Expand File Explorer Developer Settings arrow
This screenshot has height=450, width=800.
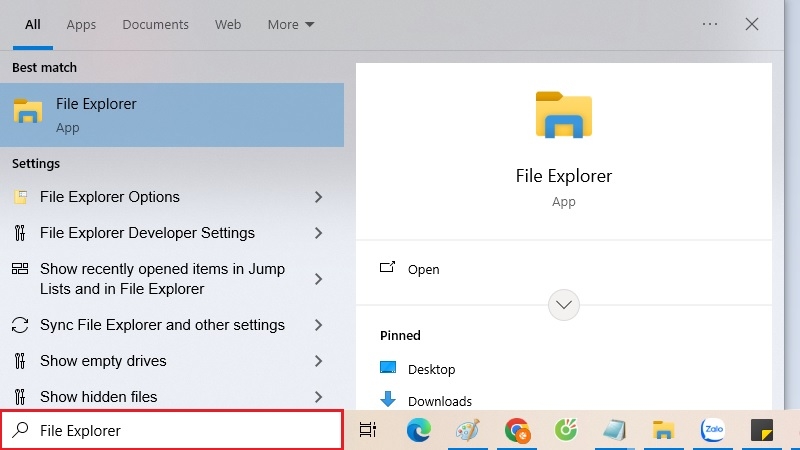pos(318,233)
